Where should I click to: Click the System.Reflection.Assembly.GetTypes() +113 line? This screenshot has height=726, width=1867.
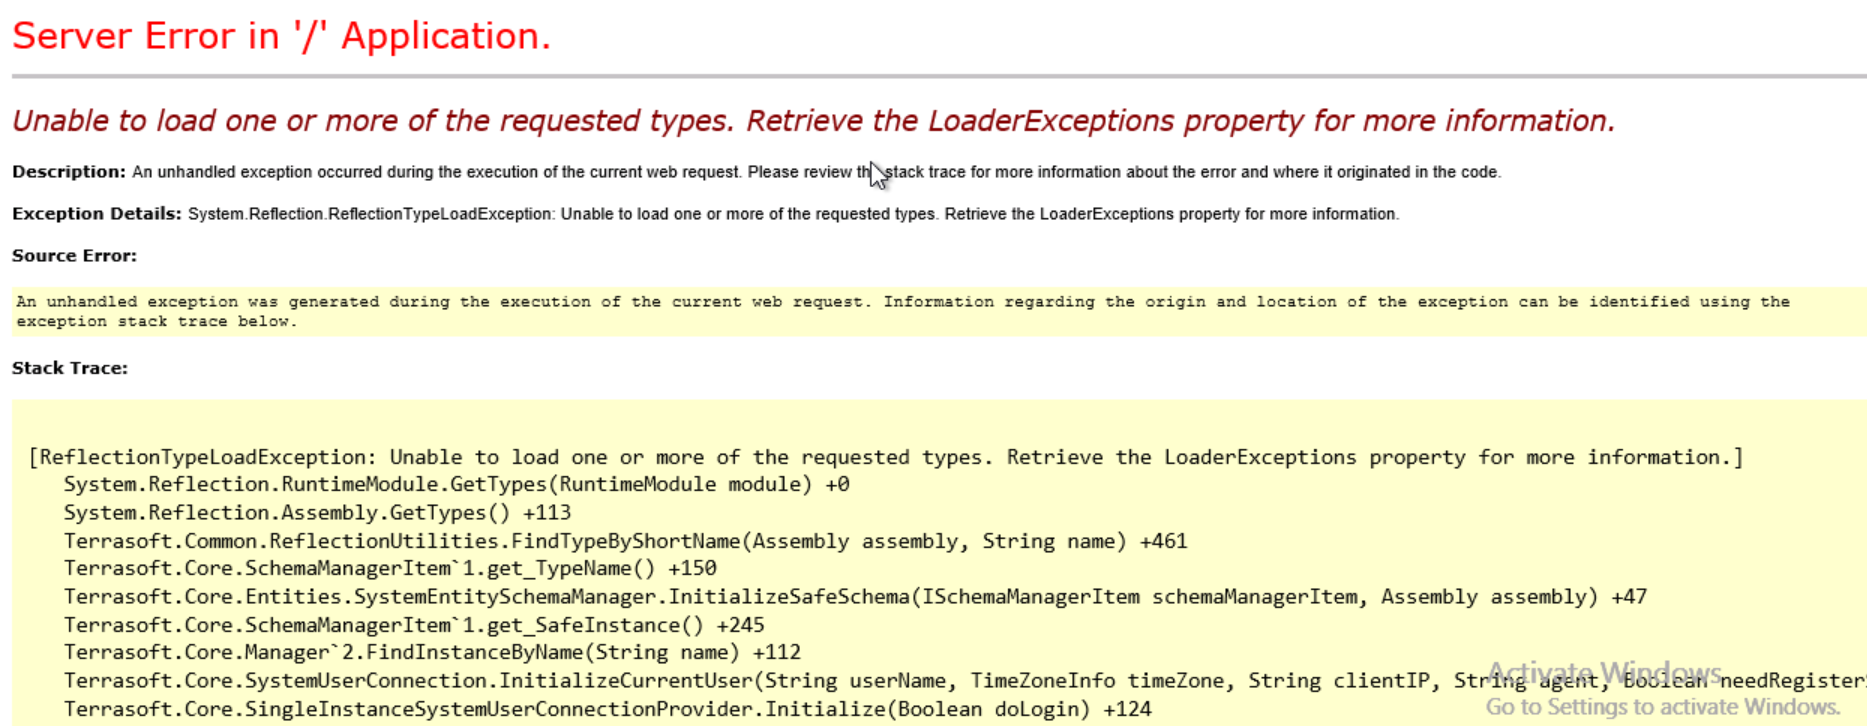tap(317, 513)
